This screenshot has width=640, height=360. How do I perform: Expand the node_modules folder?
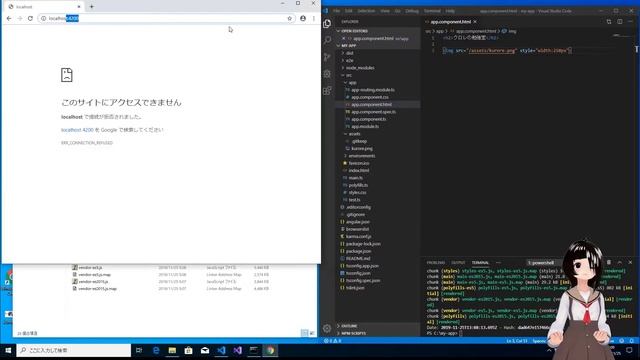[x=360, y=68]
